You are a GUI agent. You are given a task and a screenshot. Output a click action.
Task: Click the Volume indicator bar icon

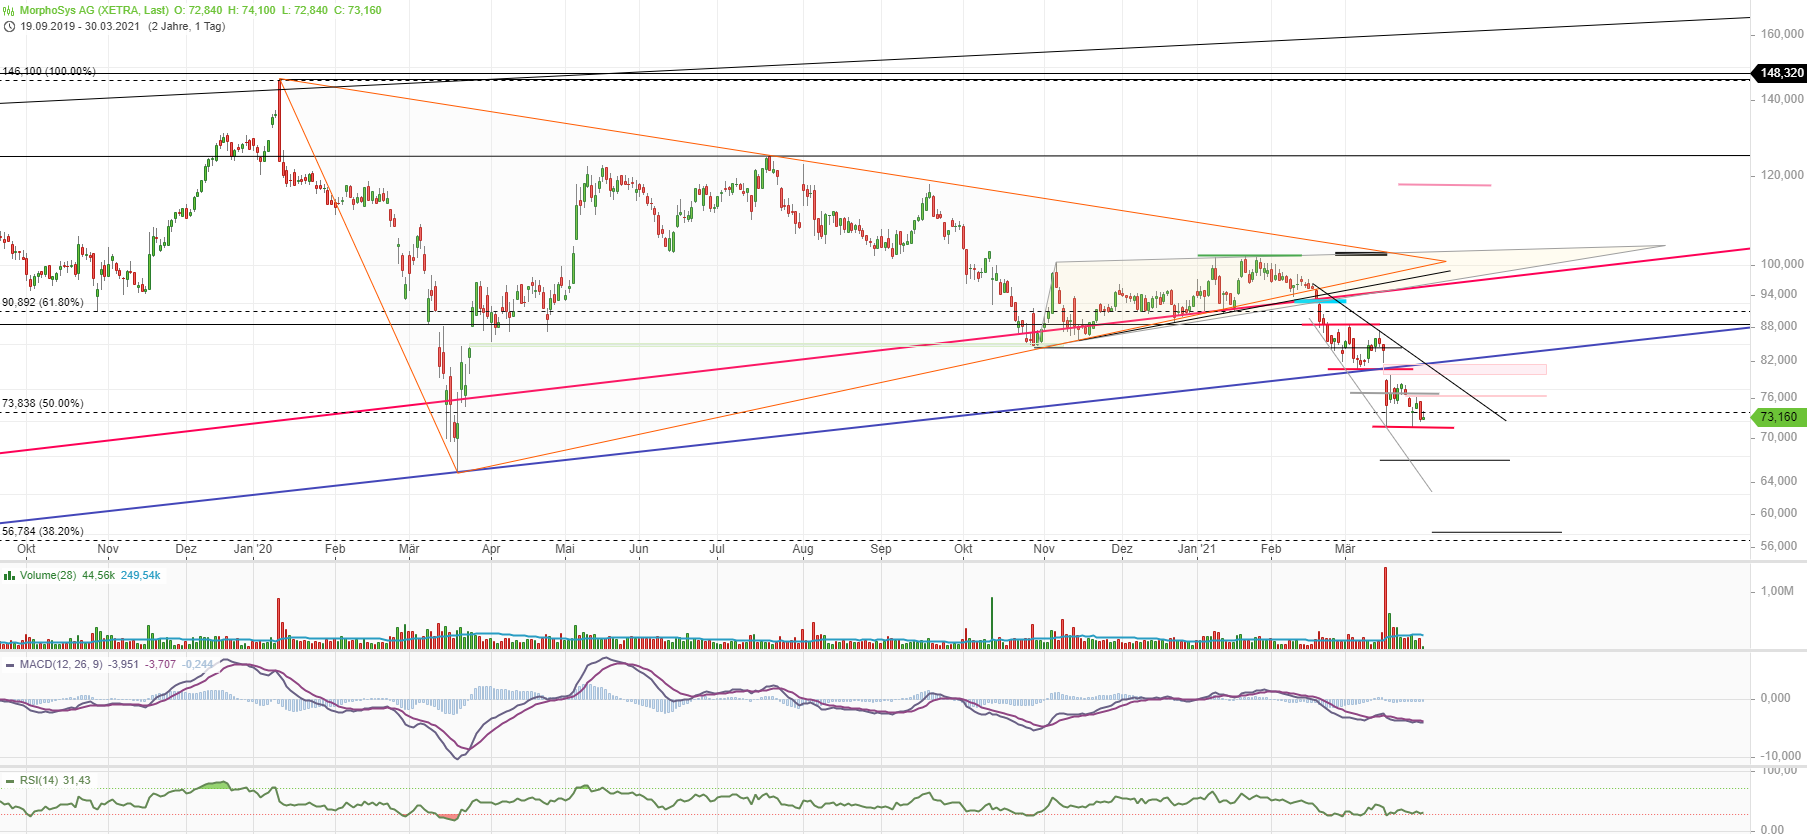coord(9,576)
